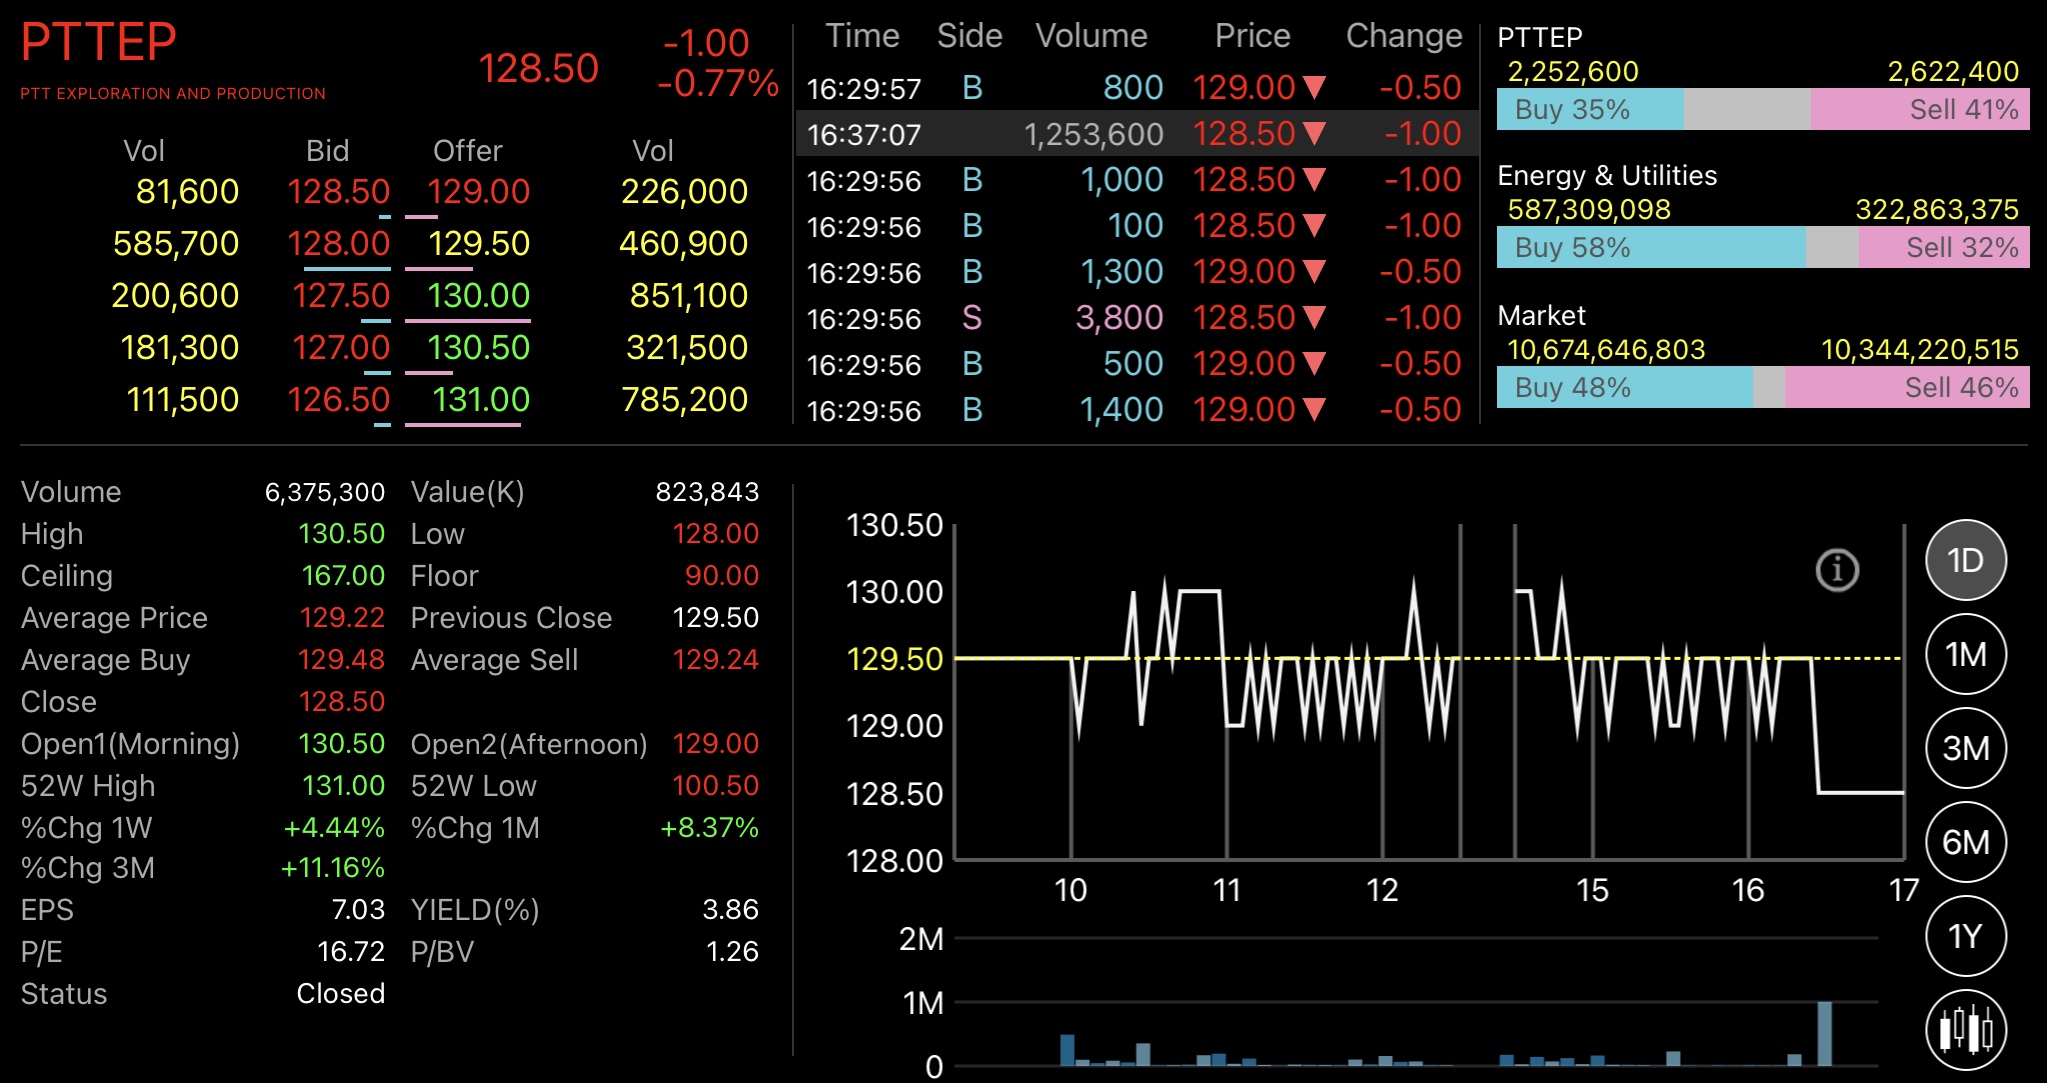Tap the PTTEP stock symbol title
Screen dimensions: 2047x1083
coord(98,42)
